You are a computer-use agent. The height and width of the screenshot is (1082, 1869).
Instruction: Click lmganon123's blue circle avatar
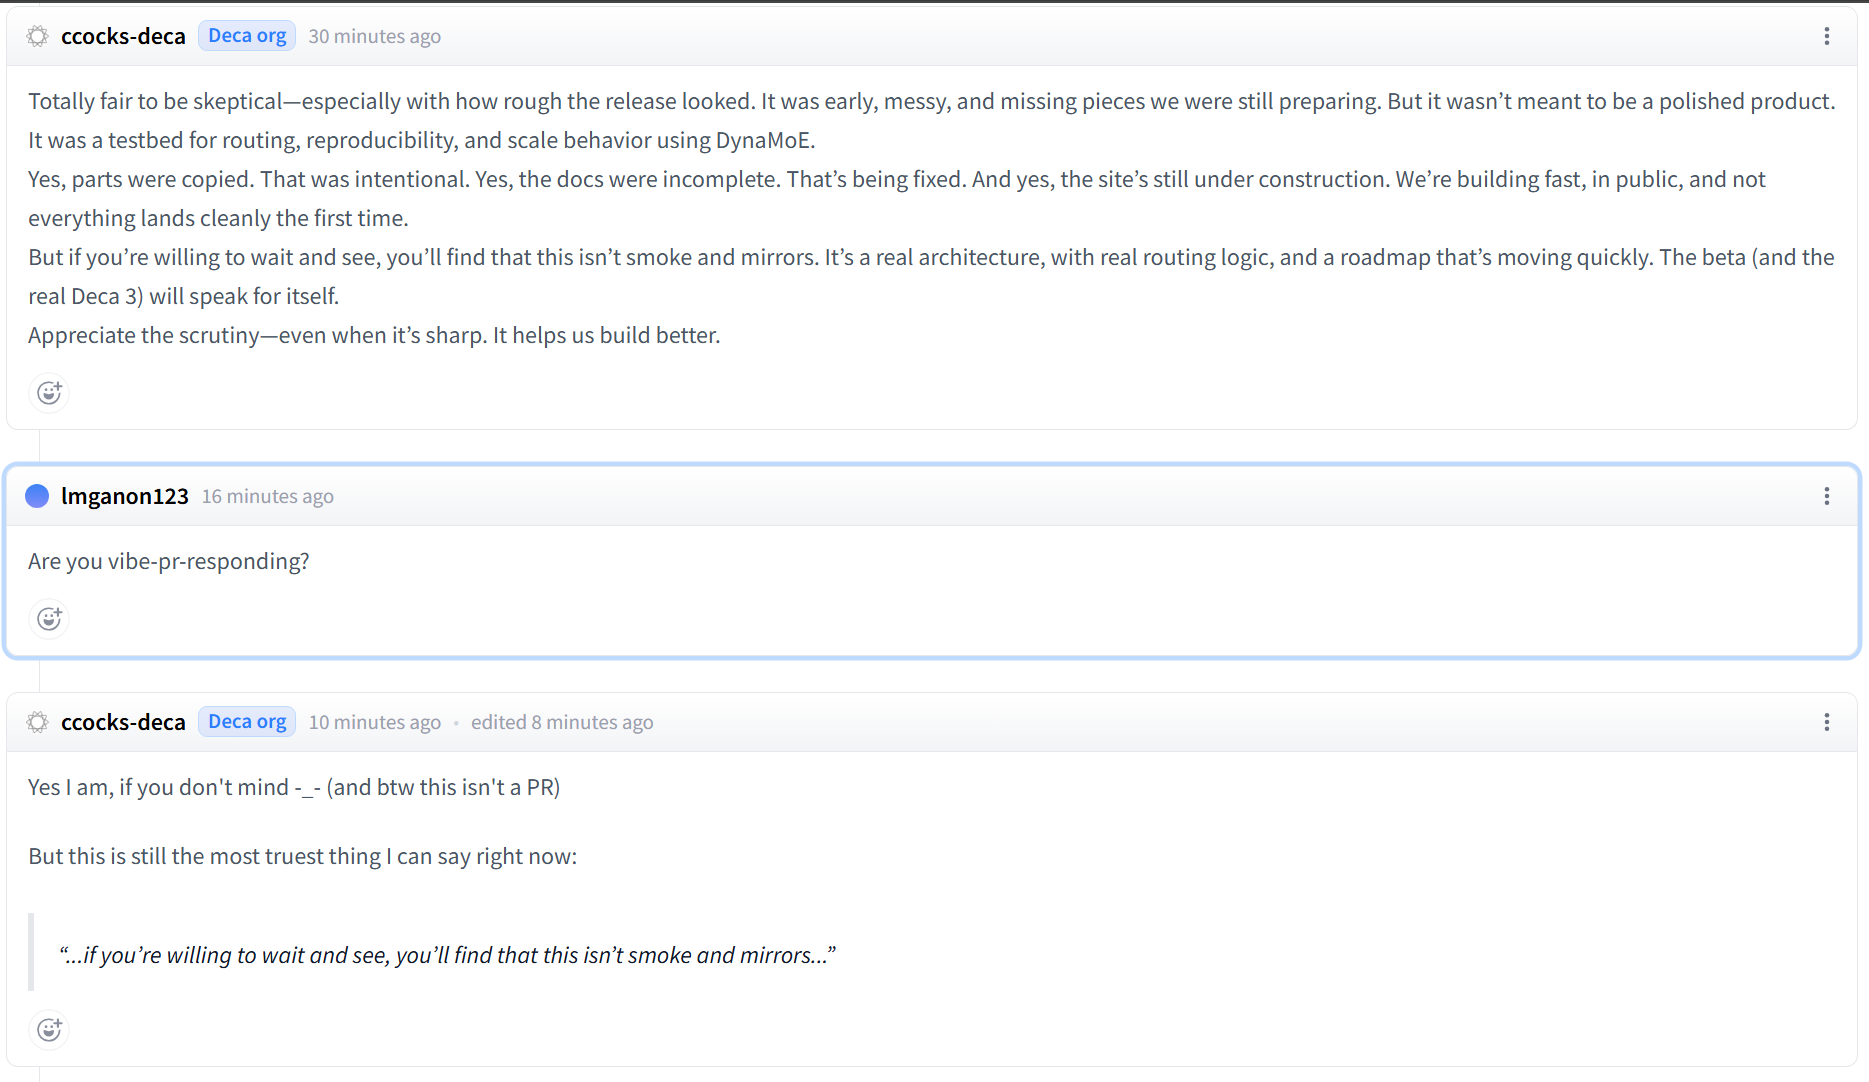click(x=37, y=496)
